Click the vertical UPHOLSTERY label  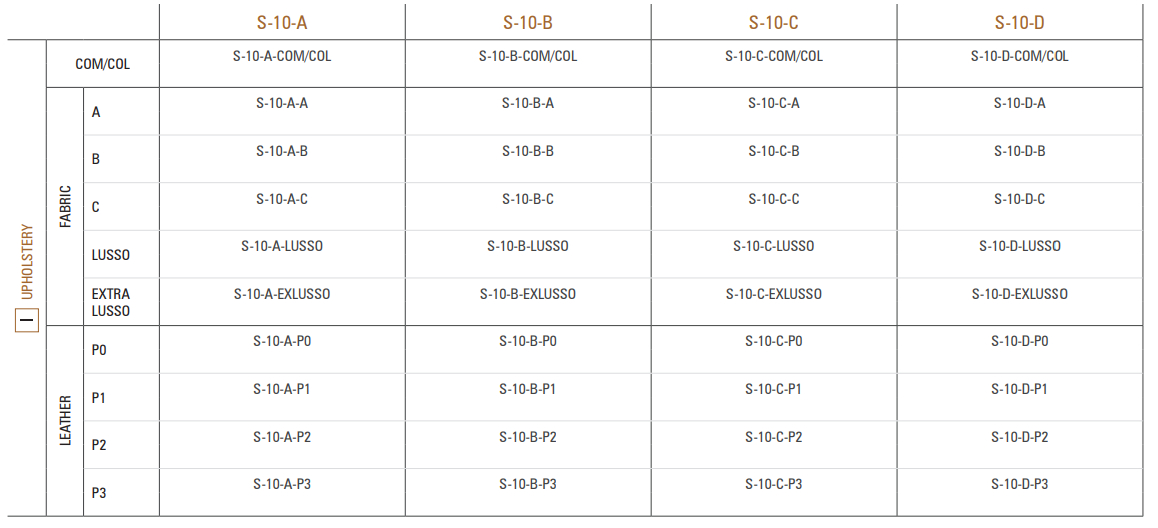coord(27,262)
